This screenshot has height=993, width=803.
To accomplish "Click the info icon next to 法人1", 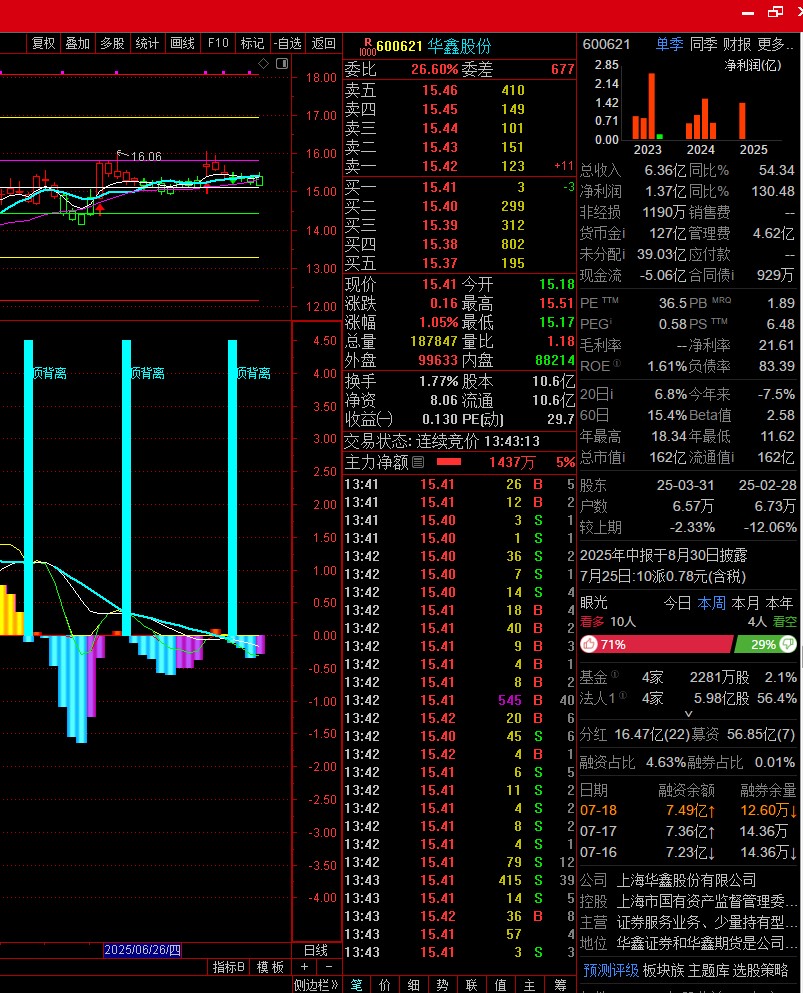I will pos(623,695).
